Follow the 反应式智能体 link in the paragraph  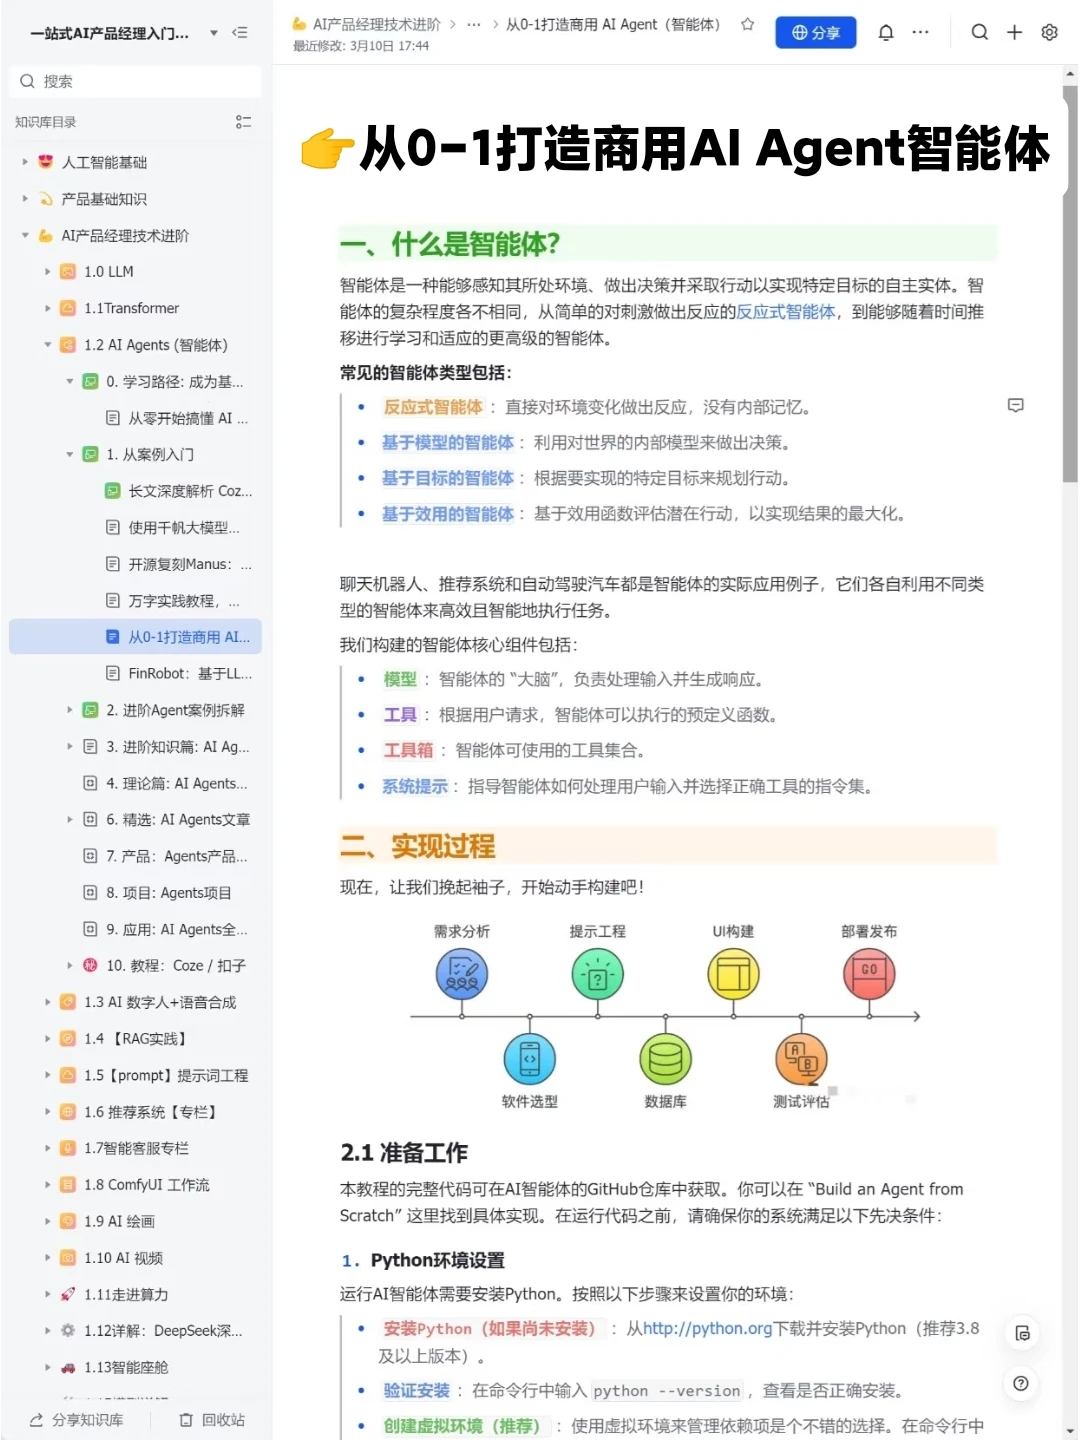[x=786, y=312]
